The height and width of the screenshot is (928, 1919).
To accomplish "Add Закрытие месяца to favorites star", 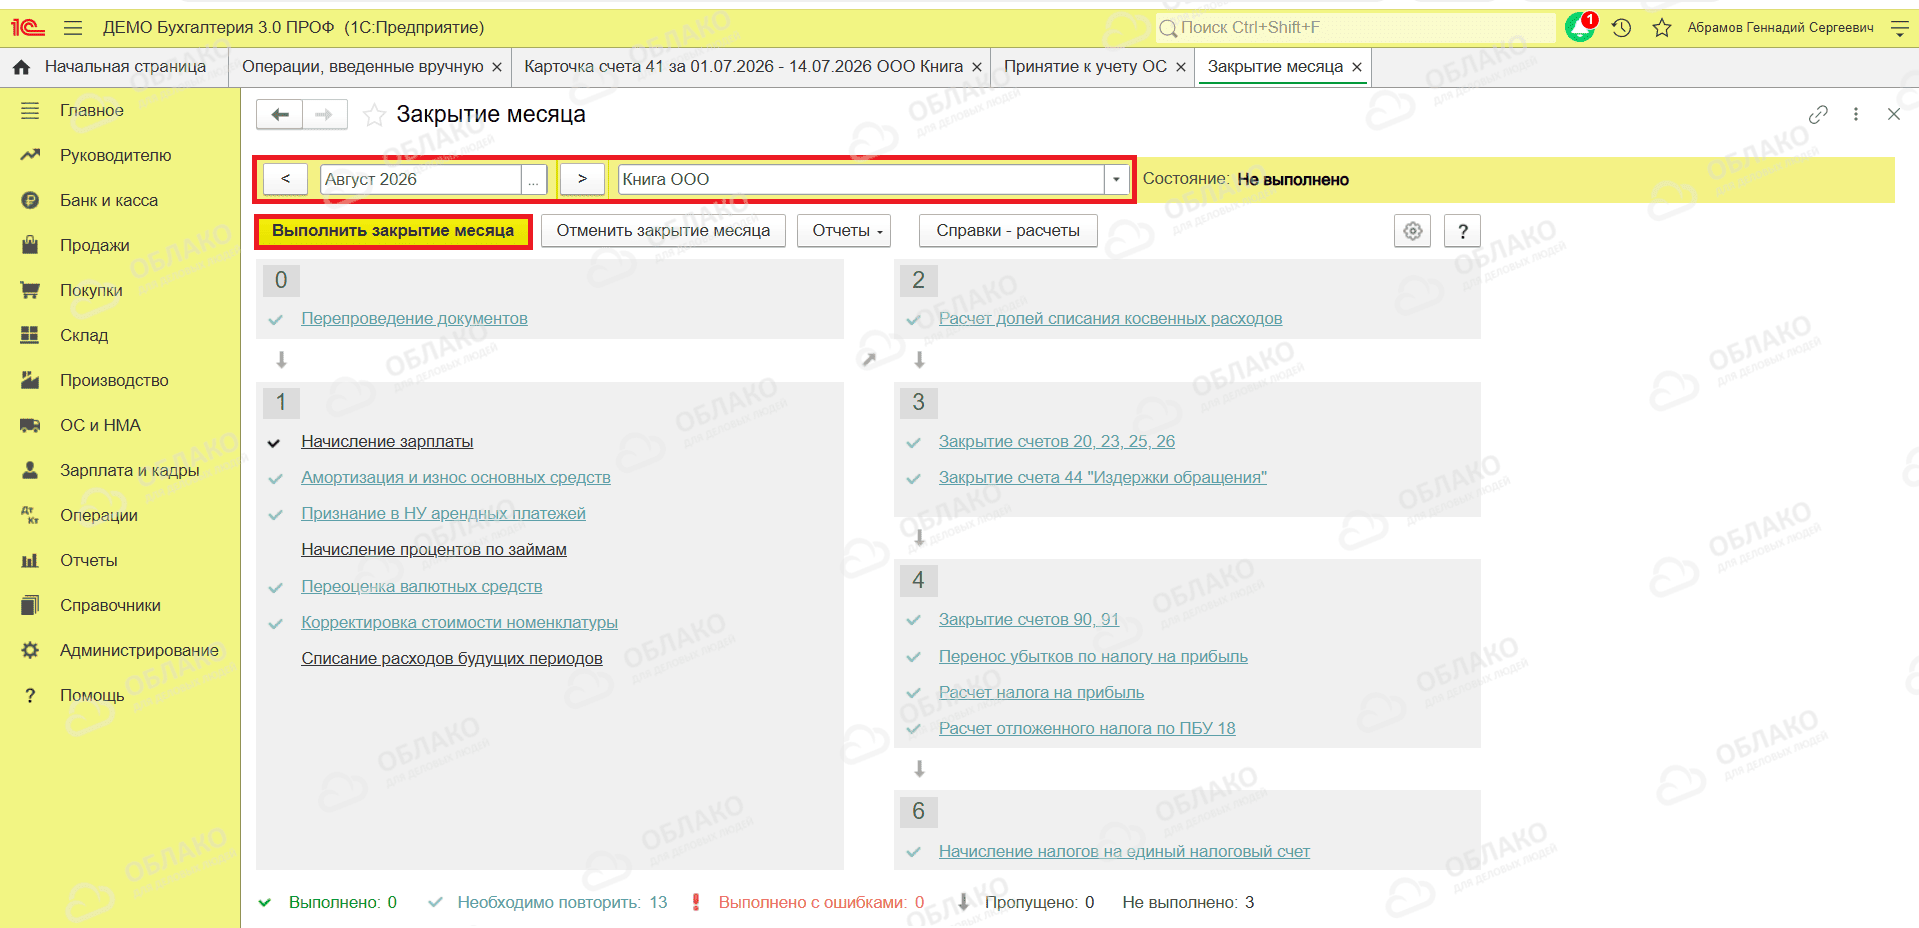I will pos(374,115).
